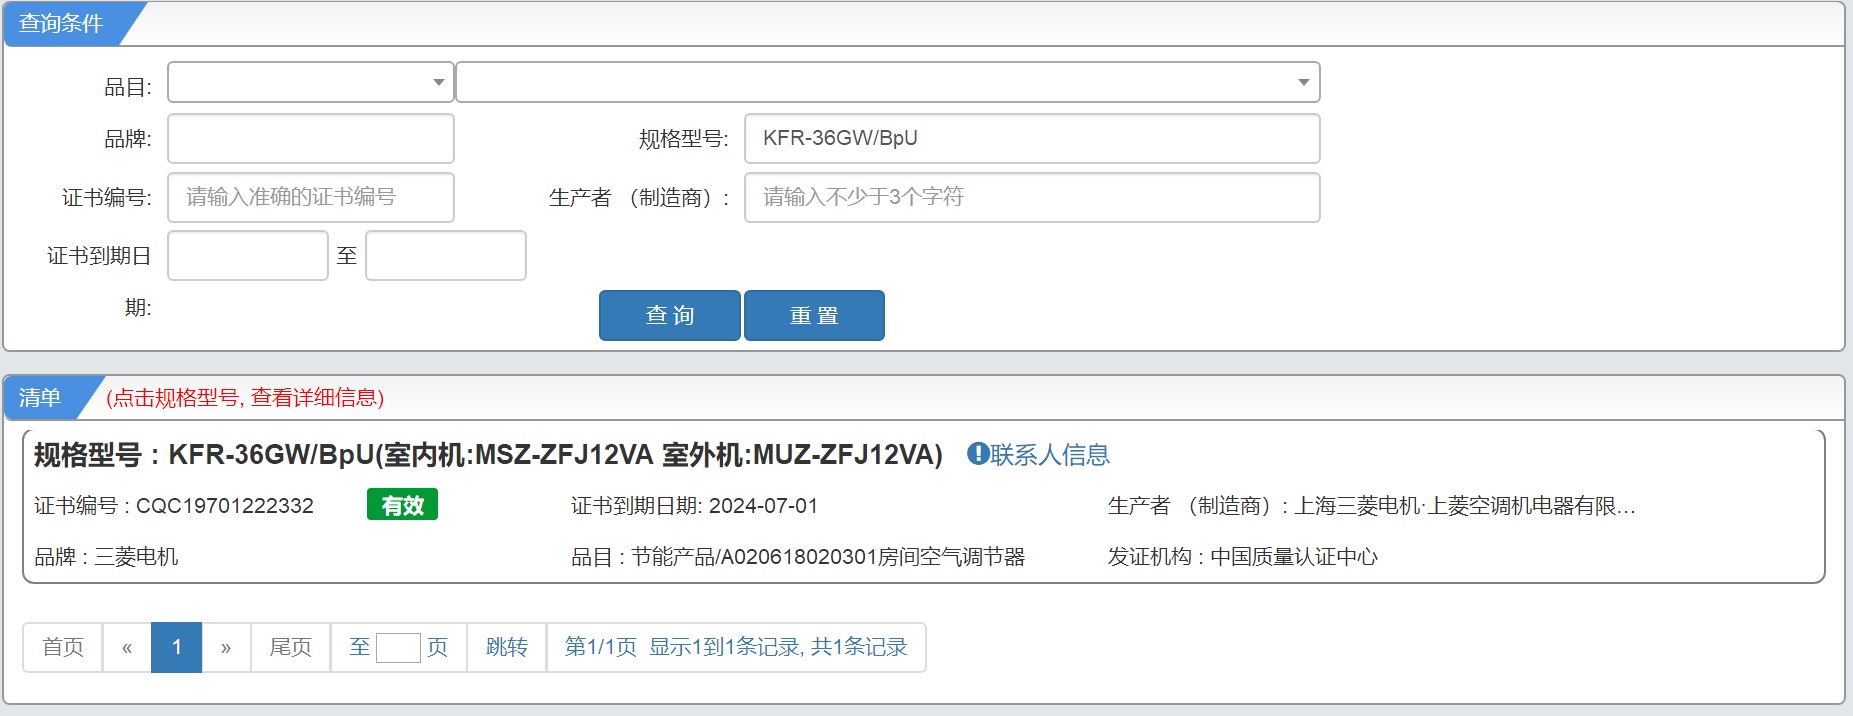This screenshot has height=716, width=1853.
Task: Click the 联系人信息 info icon
Action: (x=977, y=454)
